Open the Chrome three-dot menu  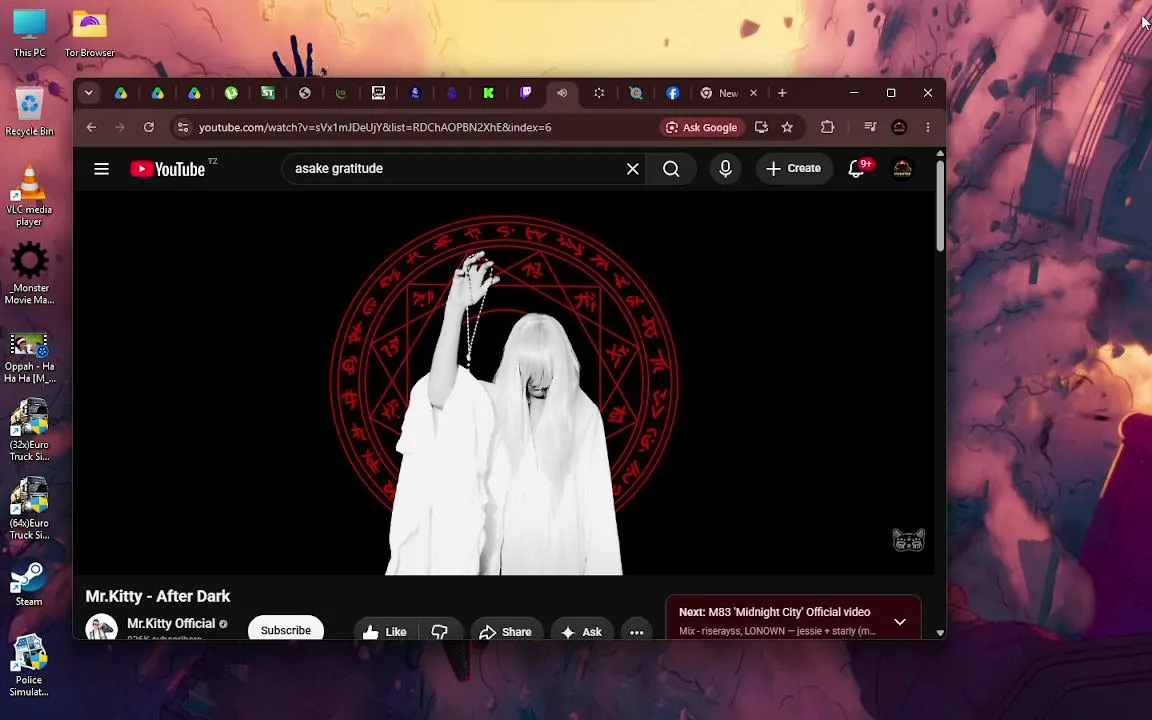pyautogui.click(x=928, y=127)
